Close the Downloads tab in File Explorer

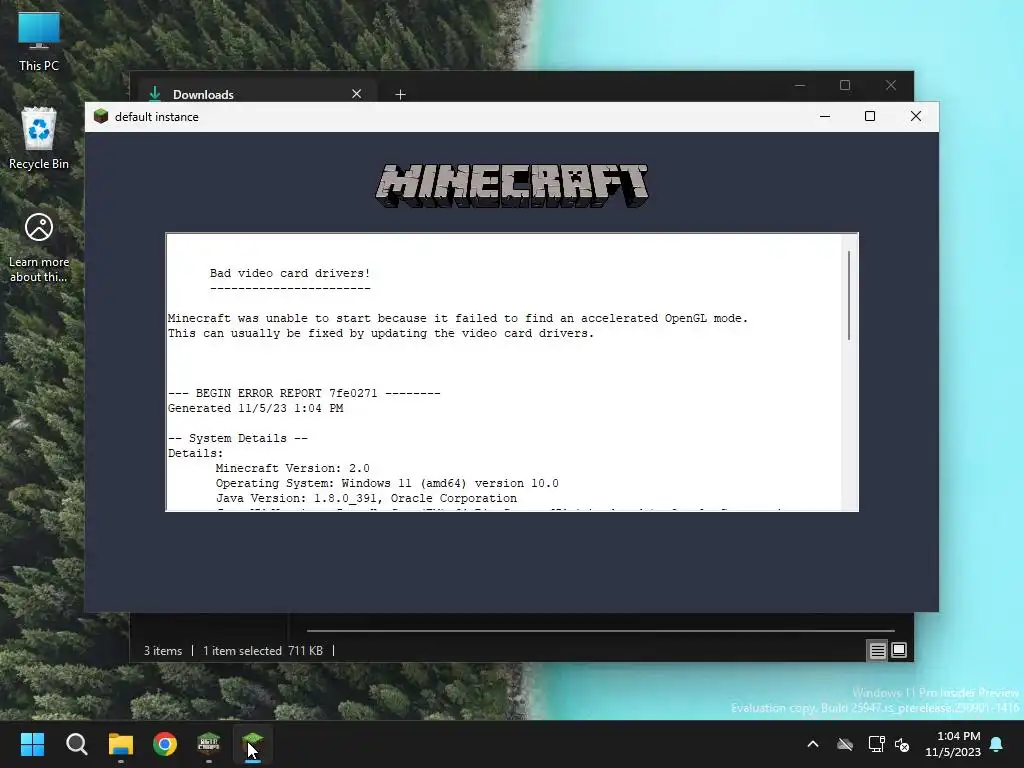[357, 94]
